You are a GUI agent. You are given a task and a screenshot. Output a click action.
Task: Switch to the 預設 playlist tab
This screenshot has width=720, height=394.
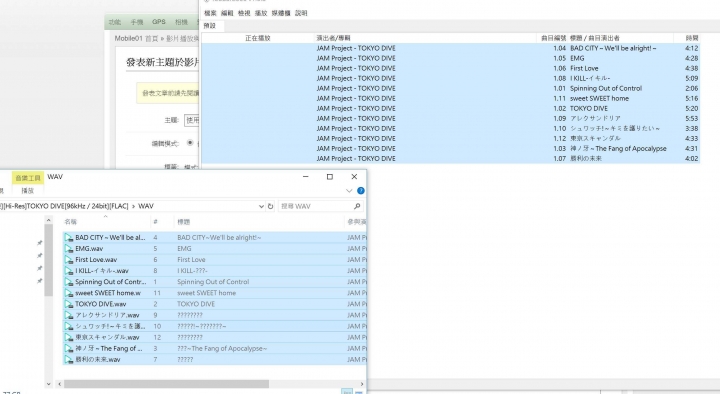point(210,26)
